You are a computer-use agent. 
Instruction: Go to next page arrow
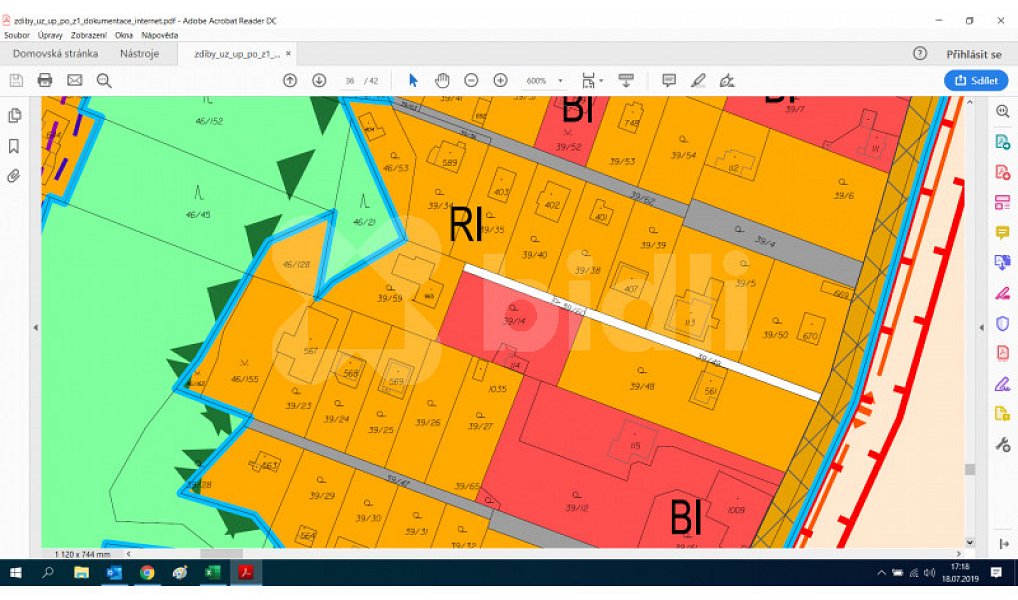pos(319,81)
